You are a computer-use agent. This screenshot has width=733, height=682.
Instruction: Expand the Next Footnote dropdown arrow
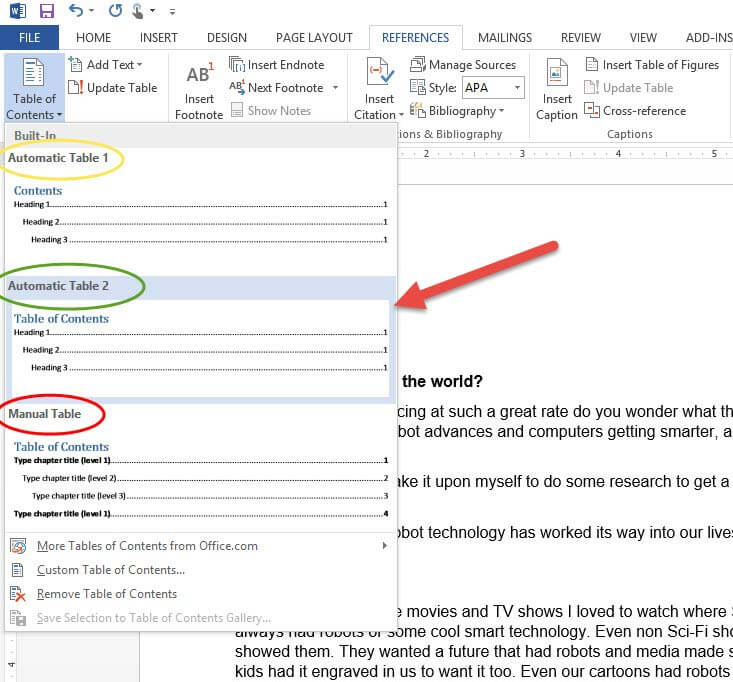click(x=335, y=87)
